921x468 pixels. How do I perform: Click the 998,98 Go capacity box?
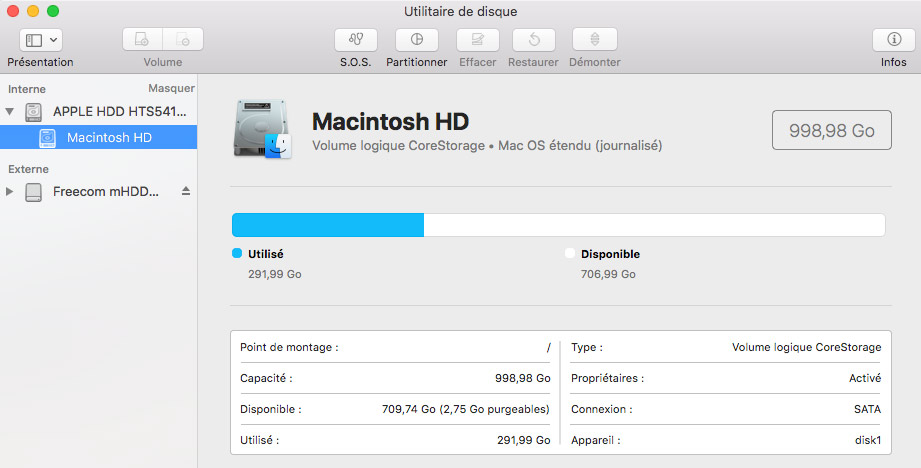[x=832, y=130]
